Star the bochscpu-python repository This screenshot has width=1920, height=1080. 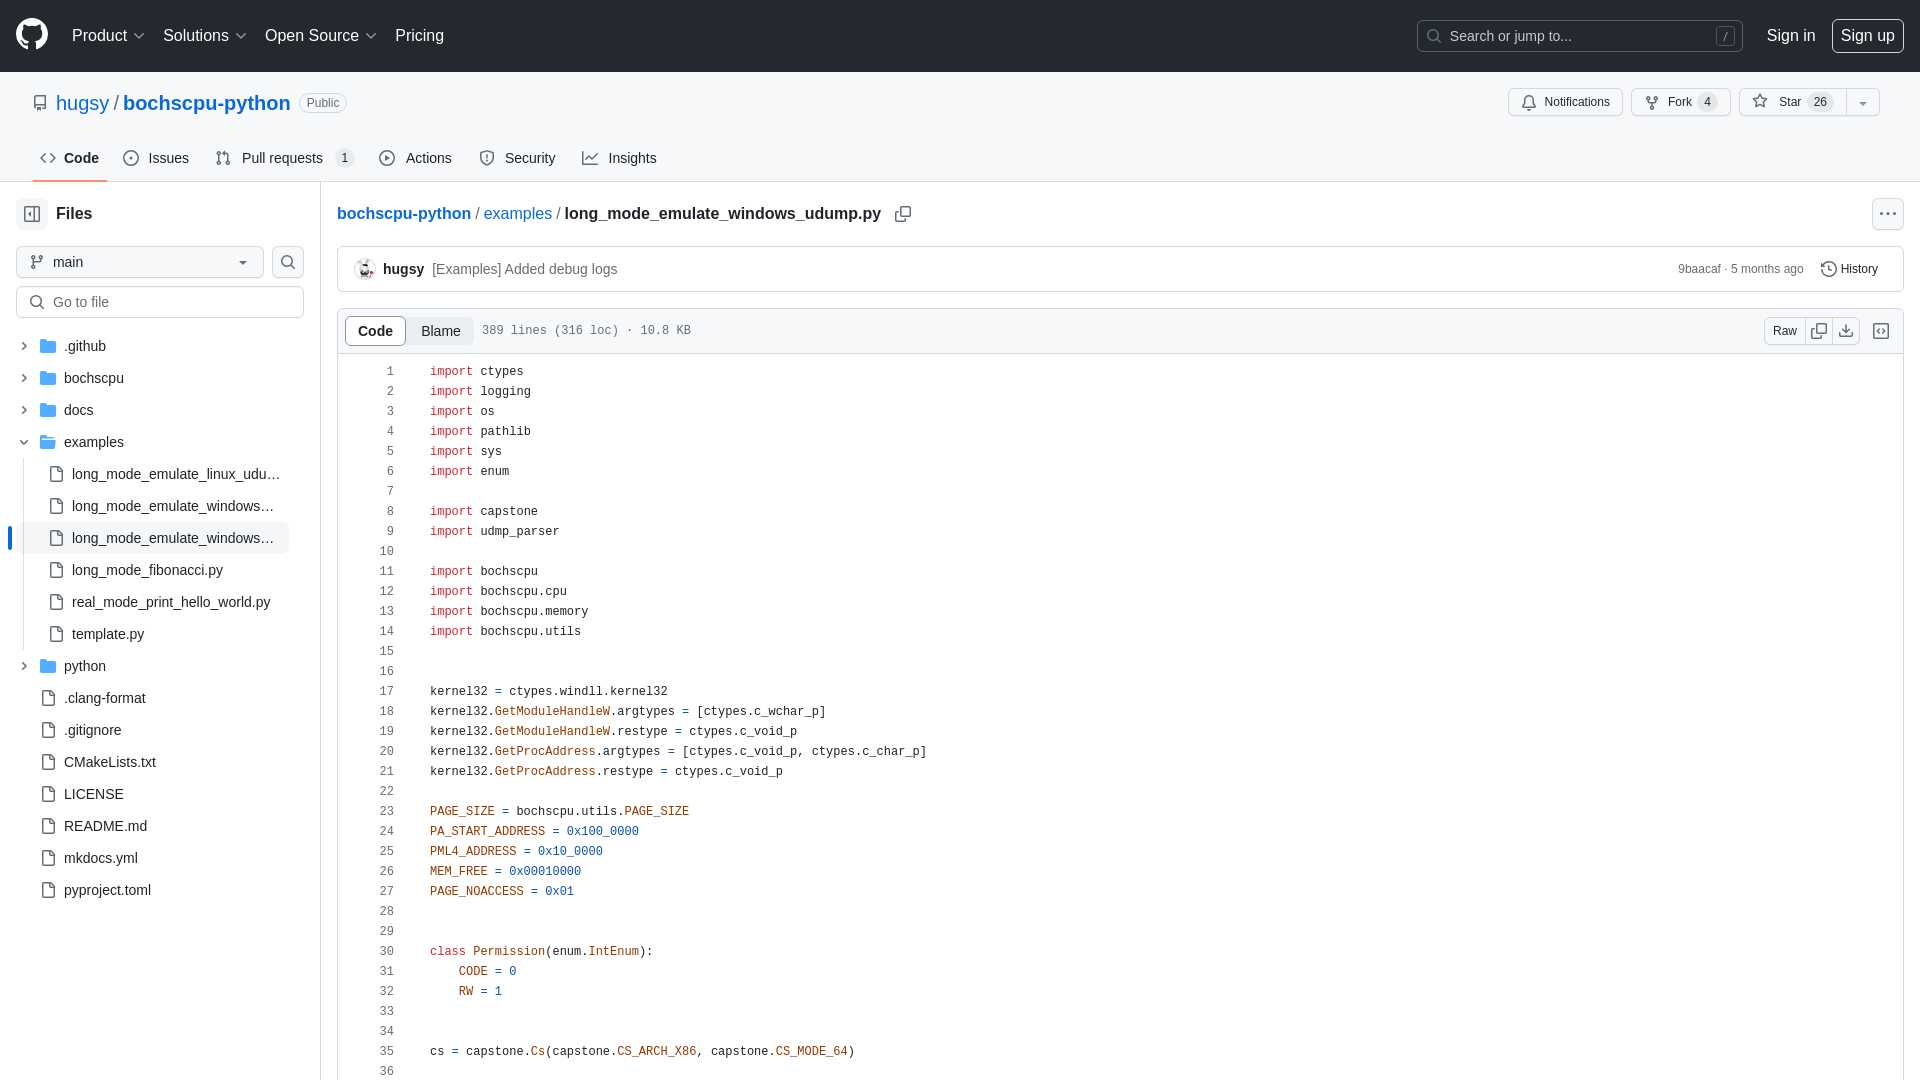tap(1792, 102)
